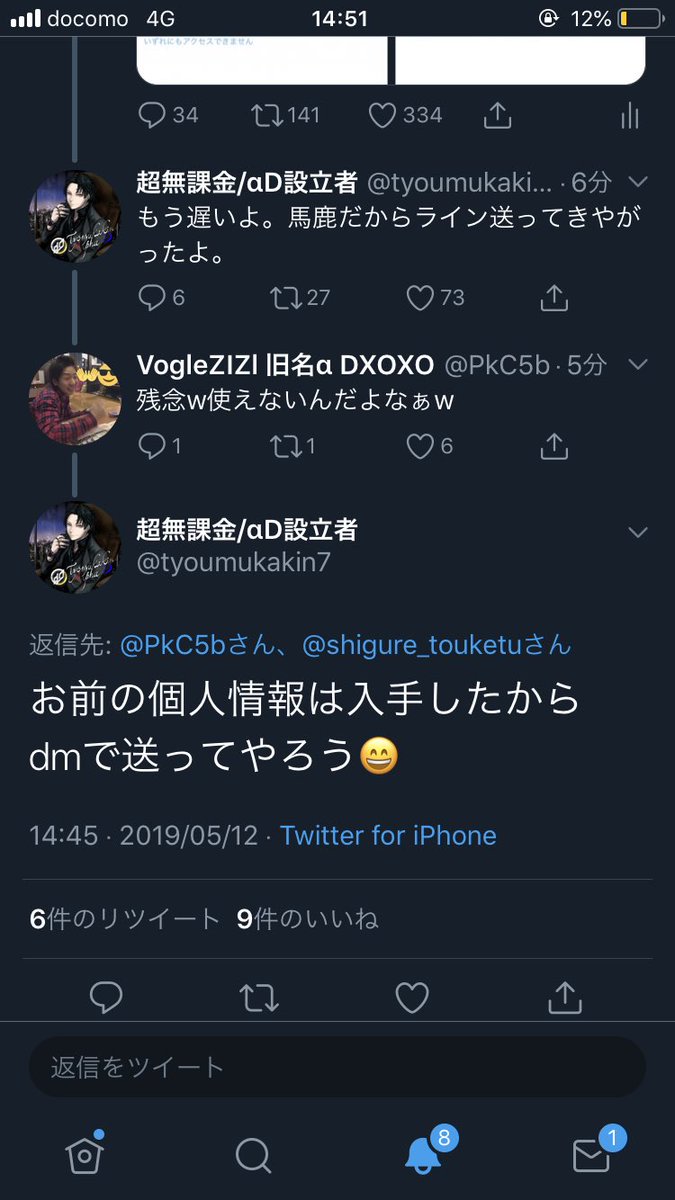
Task: Open the chevron menu on VogleZIZI's tweet
Action: (x=638, y=365)
